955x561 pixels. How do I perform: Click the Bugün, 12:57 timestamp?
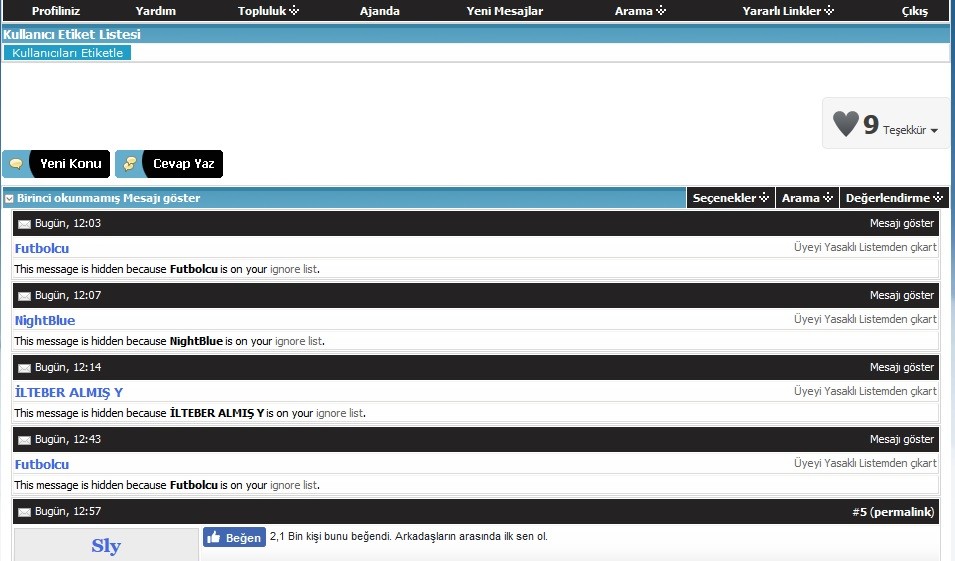point(68,512)
